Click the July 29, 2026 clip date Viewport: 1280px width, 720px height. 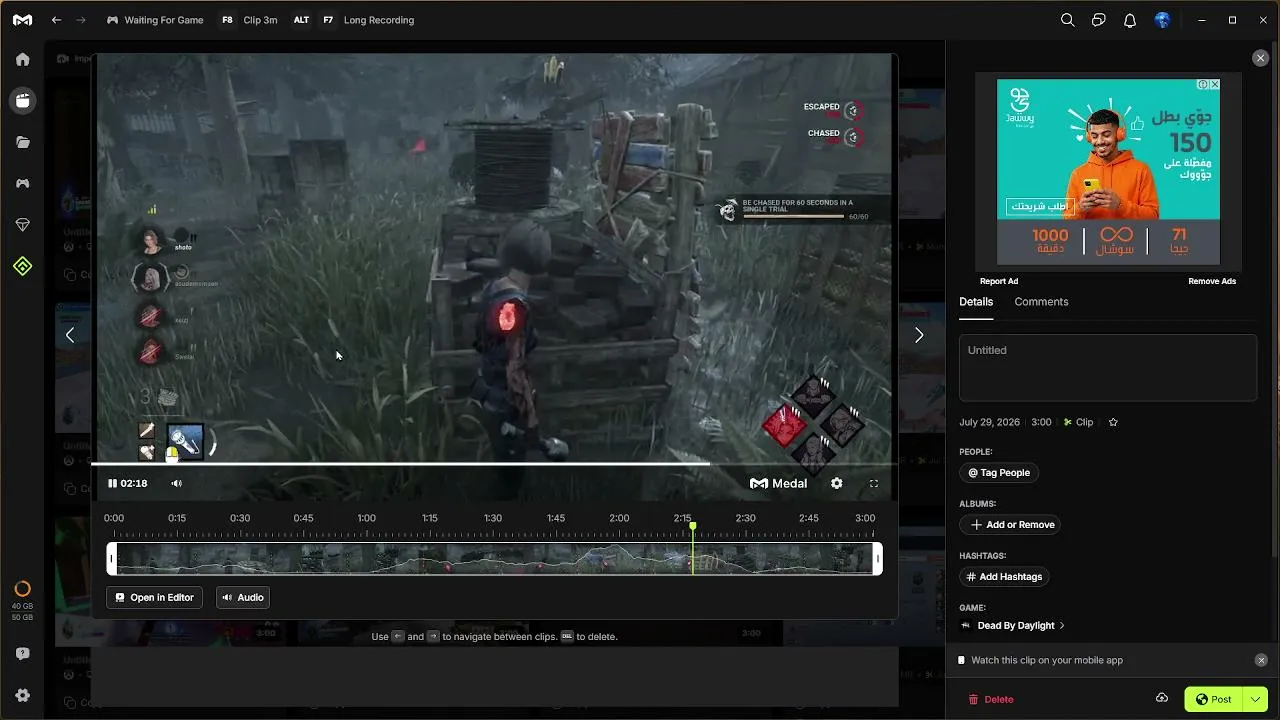tap(989, 422)
